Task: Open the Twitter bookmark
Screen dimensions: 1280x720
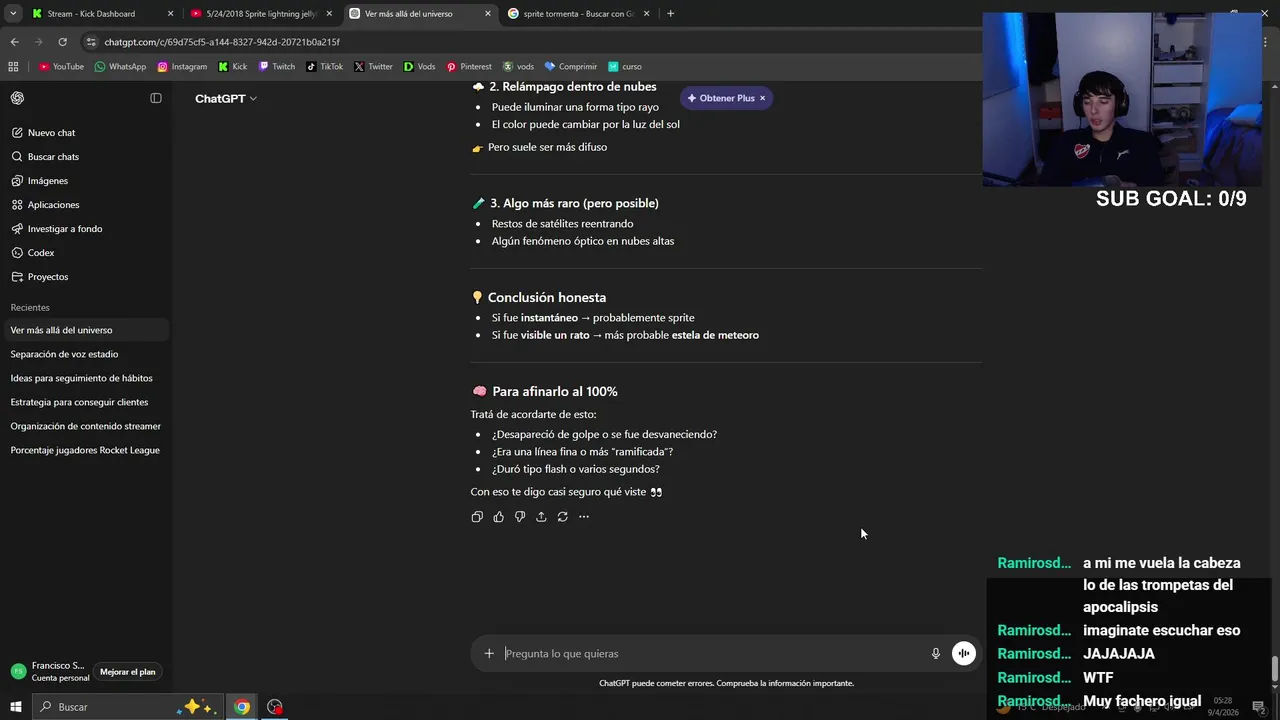Action: pyautogui.click(x=373, y=67)
